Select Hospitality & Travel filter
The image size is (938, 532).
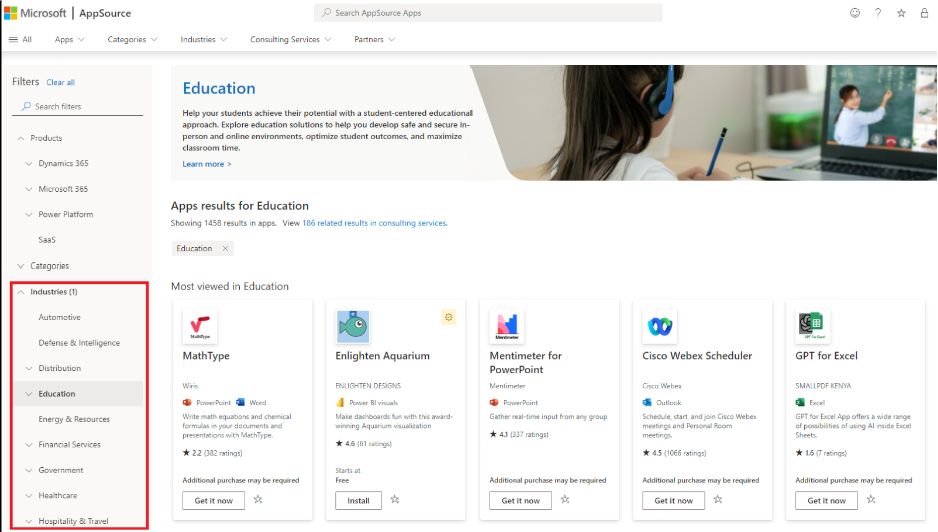tap(73, 521)
